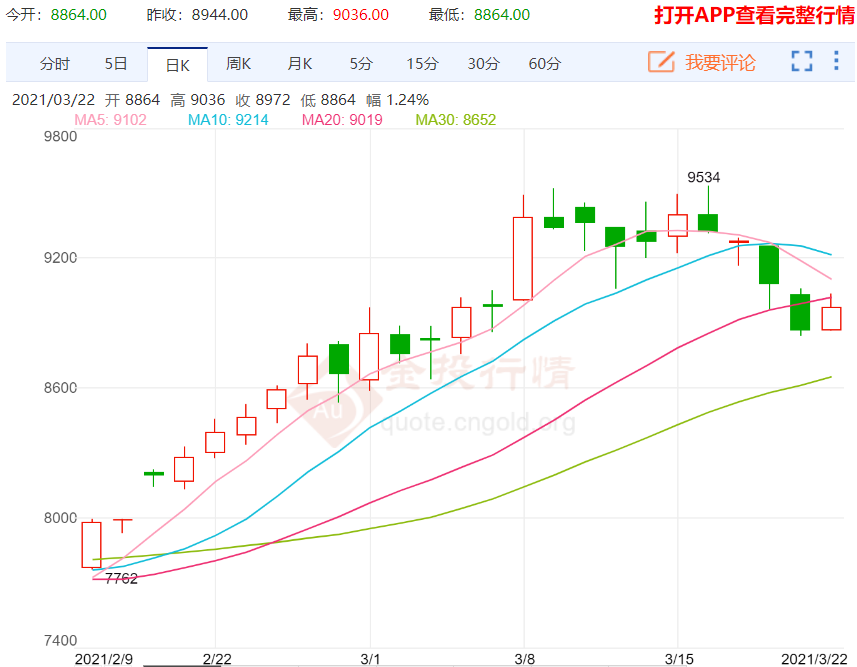The height and width of the screenshot is (667, 857).
Task: Select the 5日 chart tab
Action: tap(116, 64)
